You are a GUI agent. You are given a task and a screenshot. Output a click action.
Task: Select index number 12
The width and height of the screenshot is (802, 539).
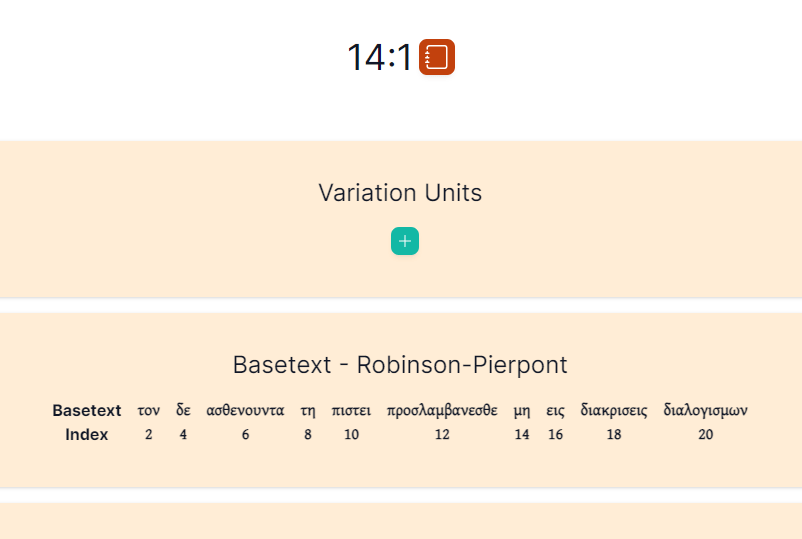(442, 434)
